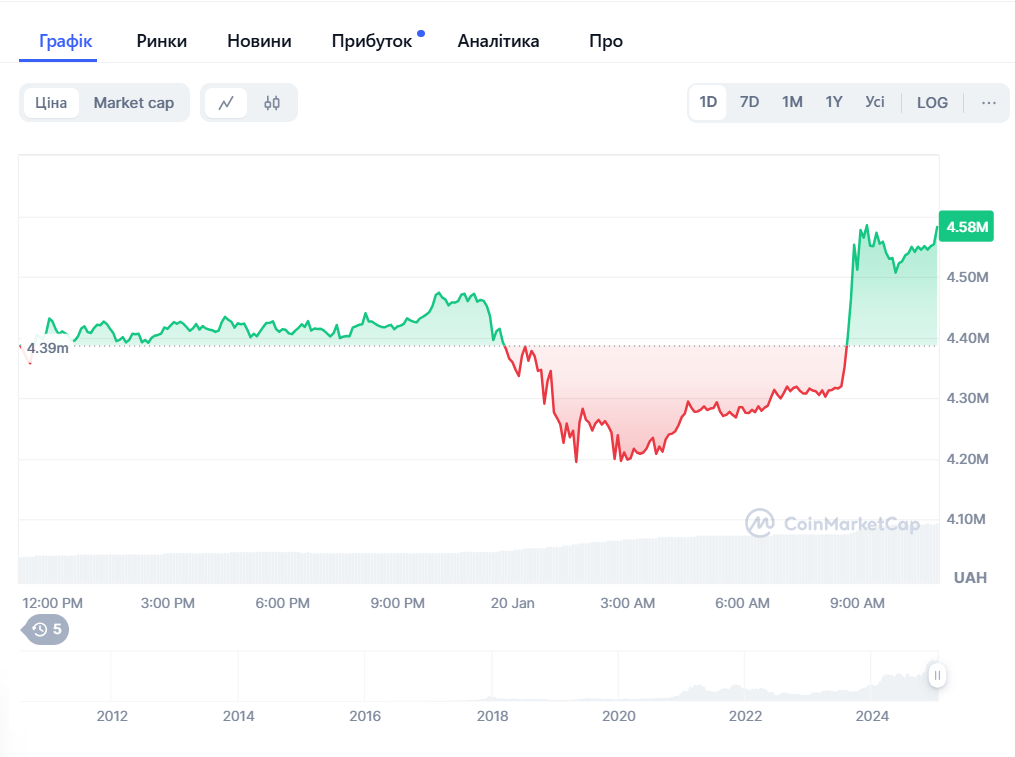Select the Ціна price toggle
This screenshot has width=1015, height=757.
click(51, 103)
